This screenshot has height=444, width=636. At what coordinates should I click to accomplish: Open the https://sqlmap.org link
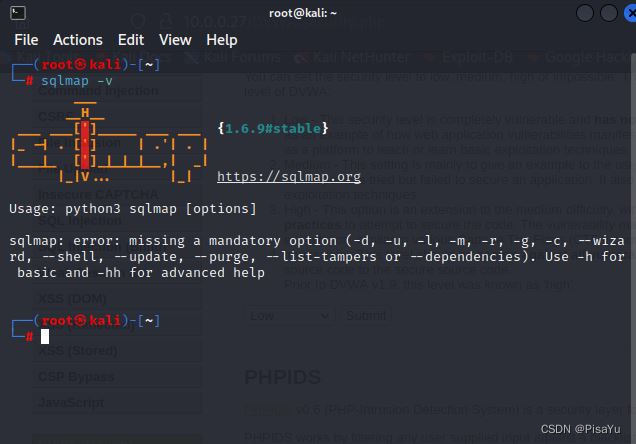(x=289, y=177)
